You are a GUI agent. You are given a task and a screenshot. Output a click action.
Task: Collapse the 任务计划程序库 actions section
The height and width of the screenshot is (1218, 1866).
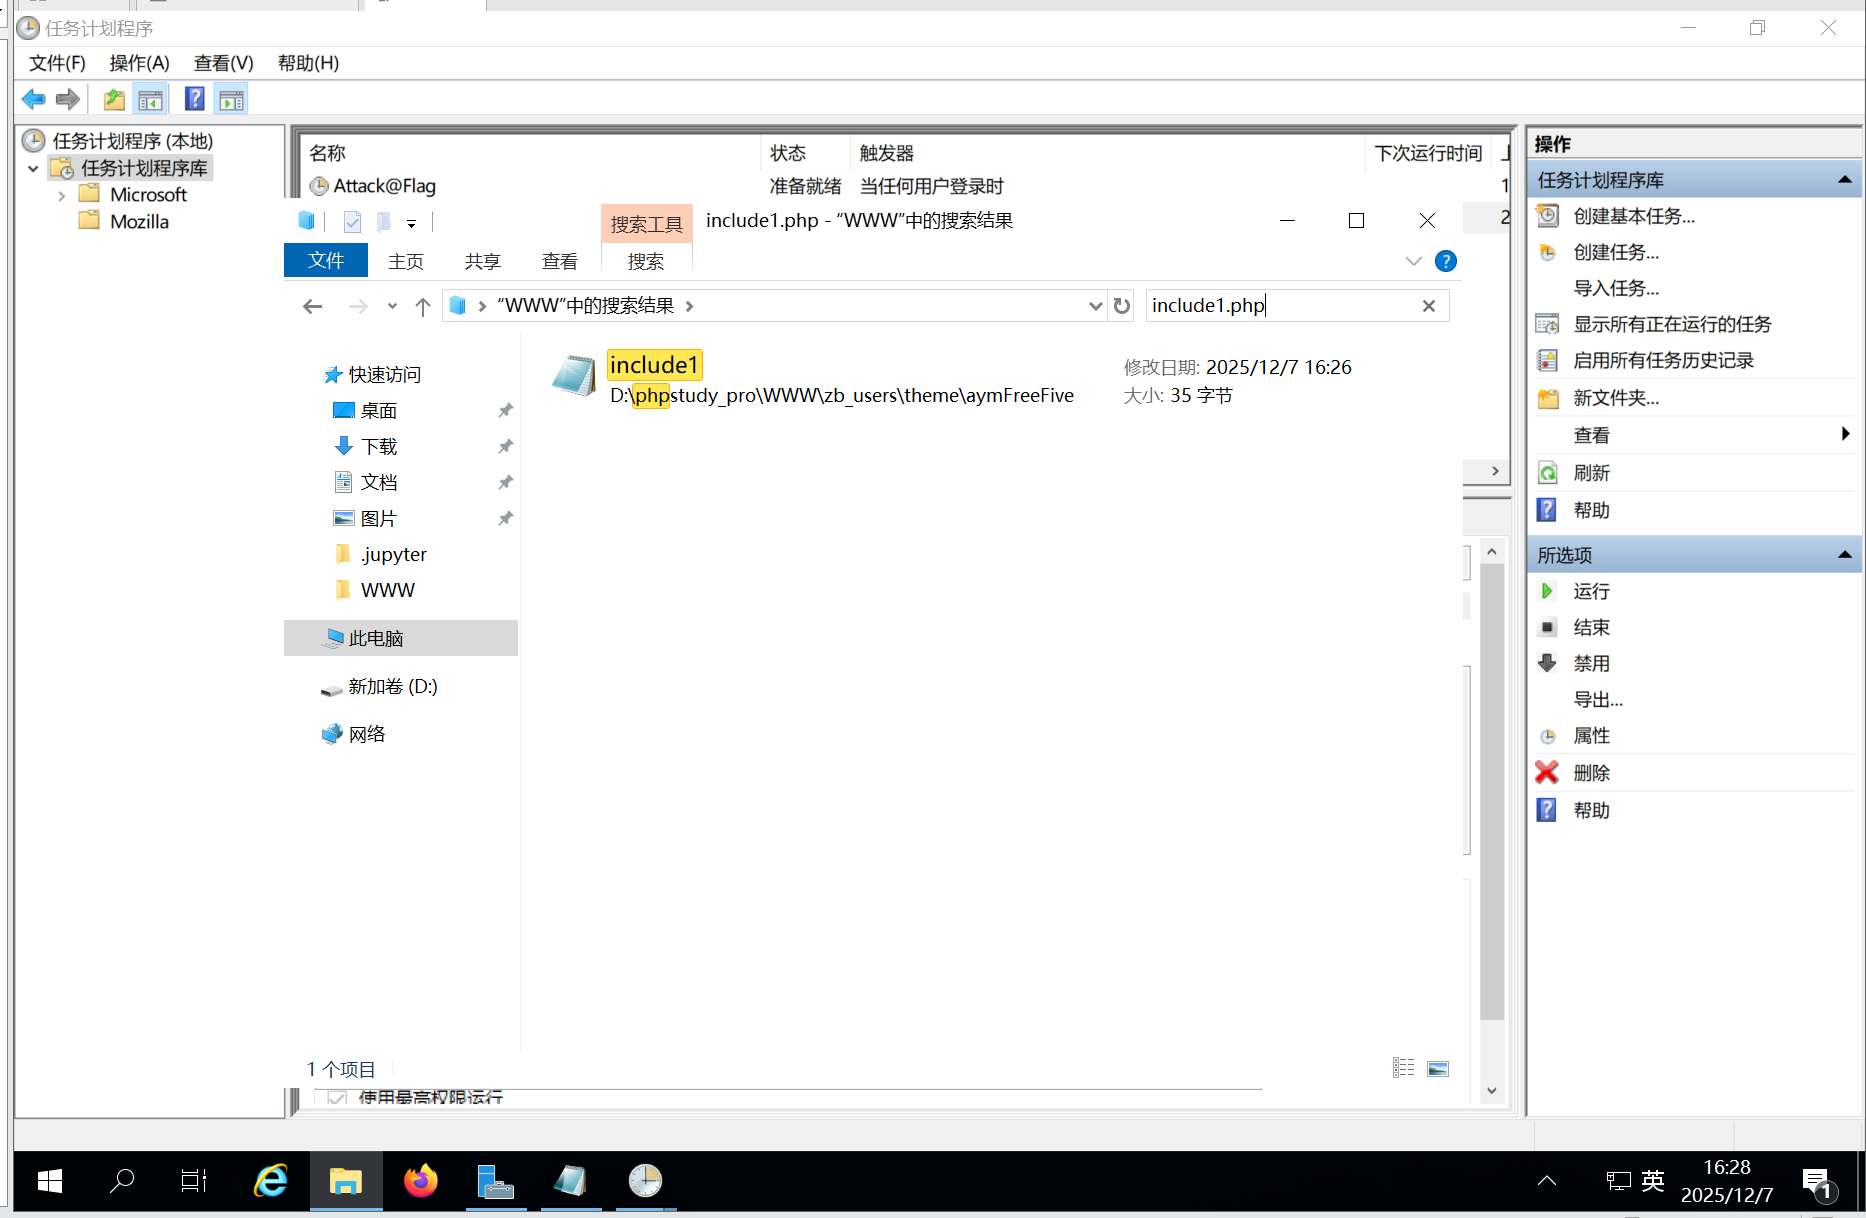tap(1845, 180)
